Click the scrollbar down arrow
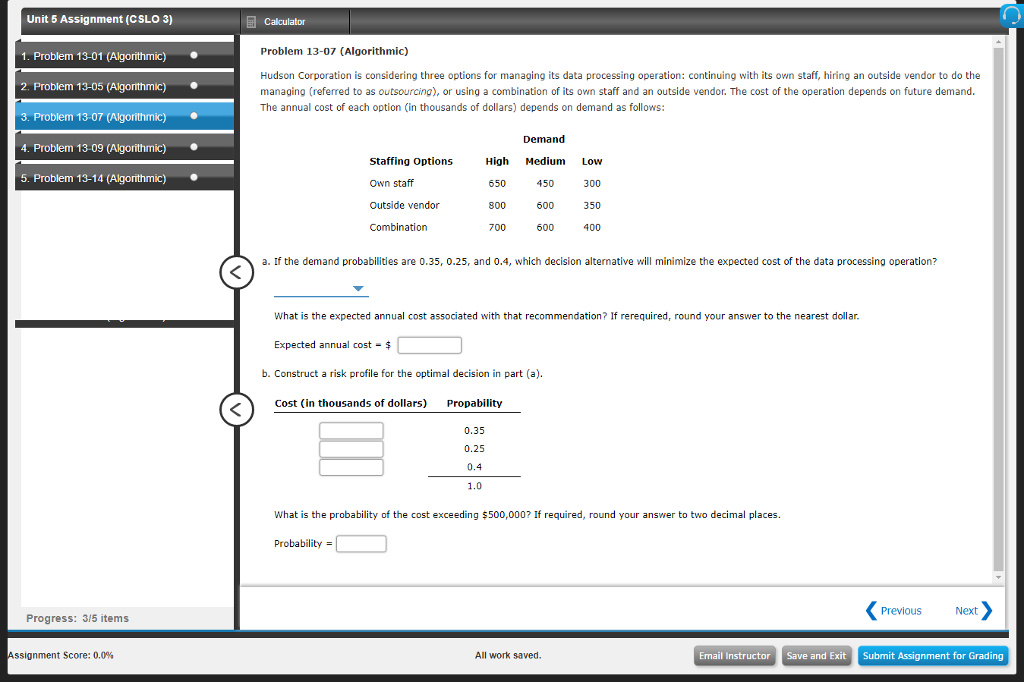The image size is (1024, 682). (1000, 575)
